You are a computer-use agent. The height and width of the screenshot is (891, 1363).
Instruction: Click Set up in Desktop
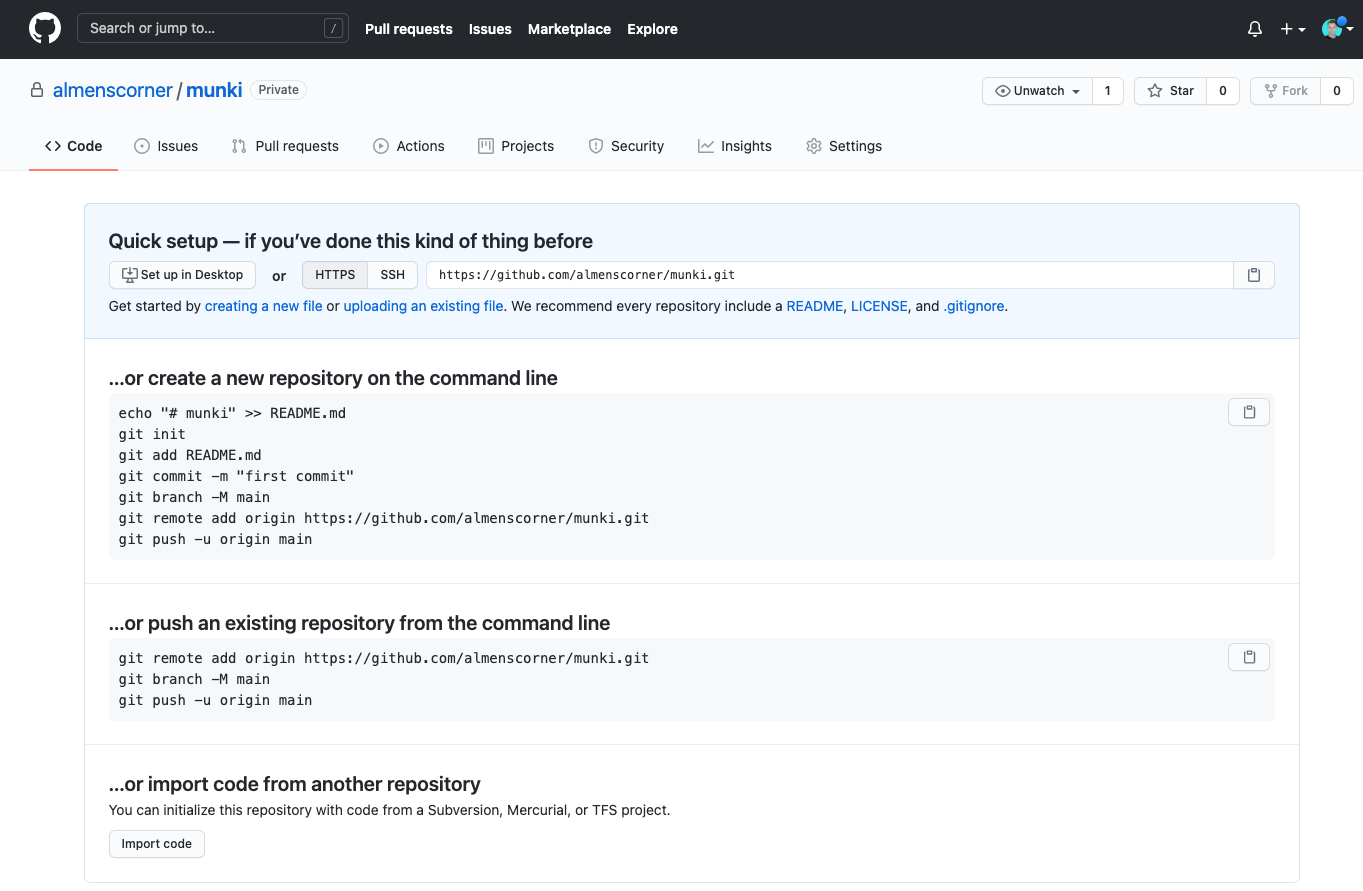coord(182,275)
